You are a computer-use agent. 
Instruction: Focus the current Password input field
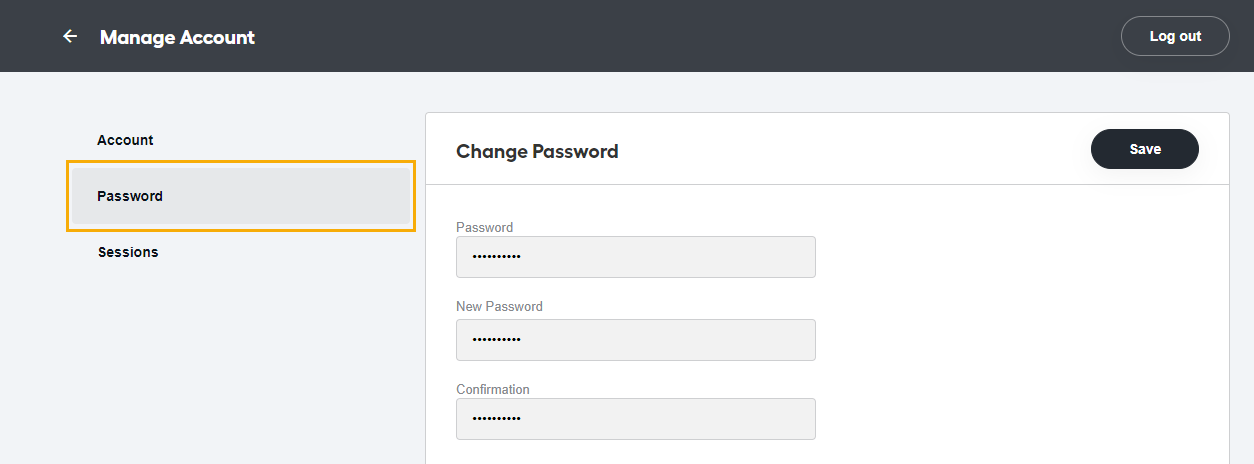[x=636, y=257]
